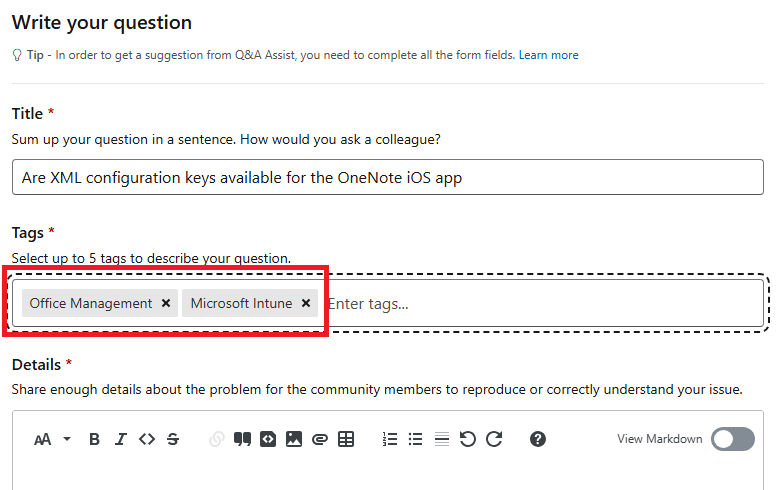Open the Learn more link
779x490 pixels.
tap(548, 55)
